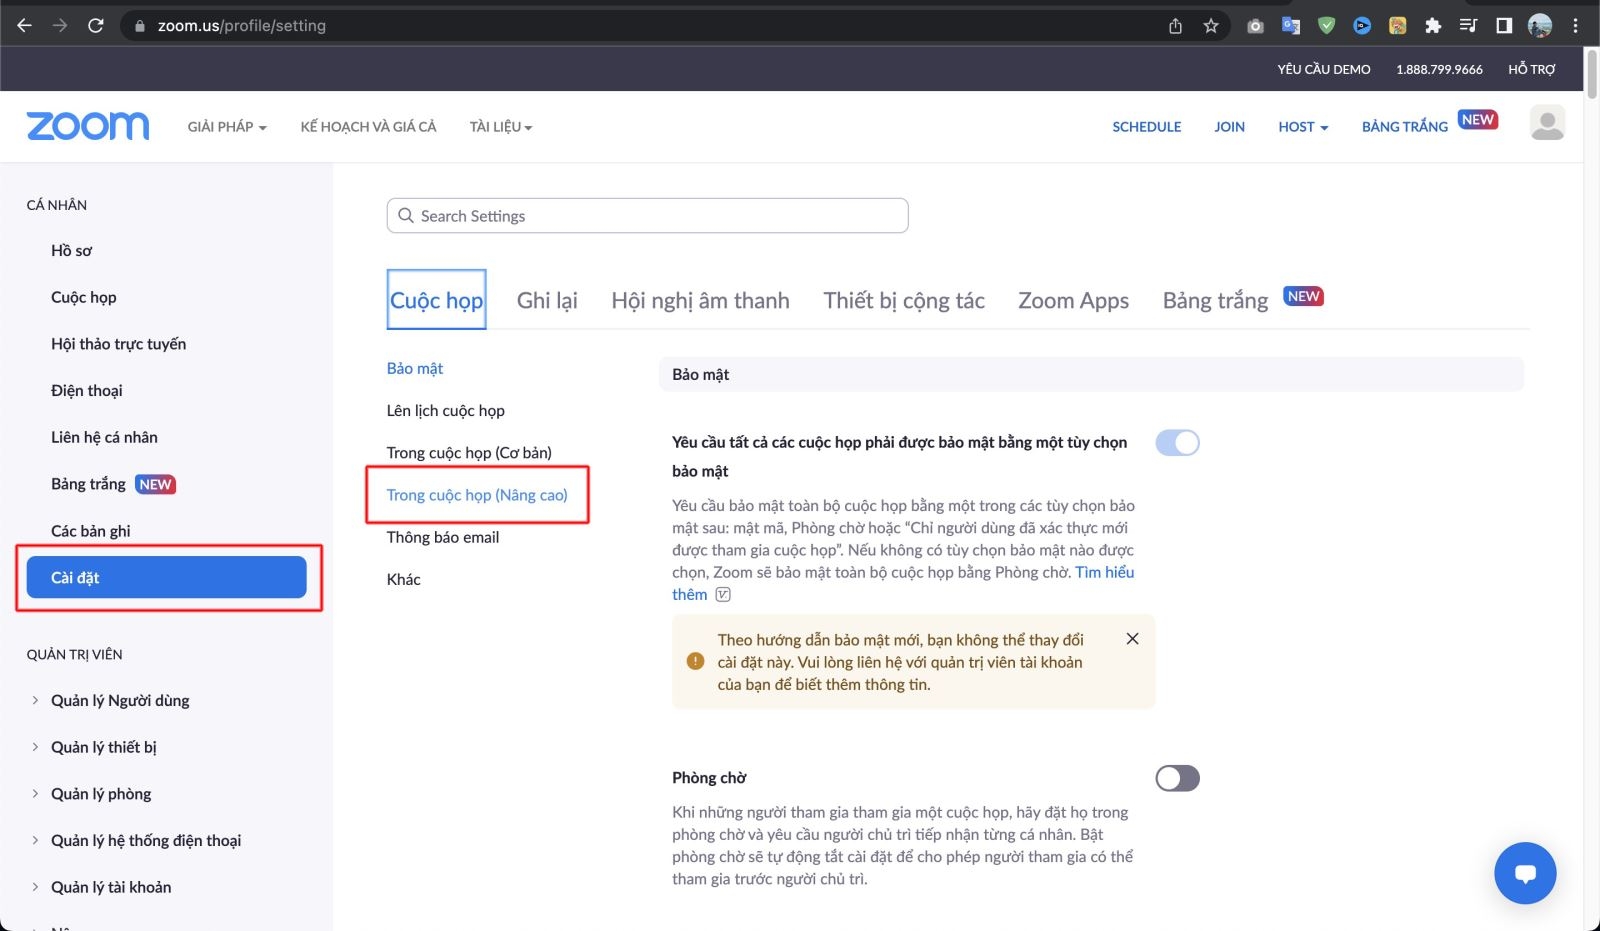Click the JOIN link
Image resolution: width=1600 pixels, height=931 pixels.
point(1229,127)
